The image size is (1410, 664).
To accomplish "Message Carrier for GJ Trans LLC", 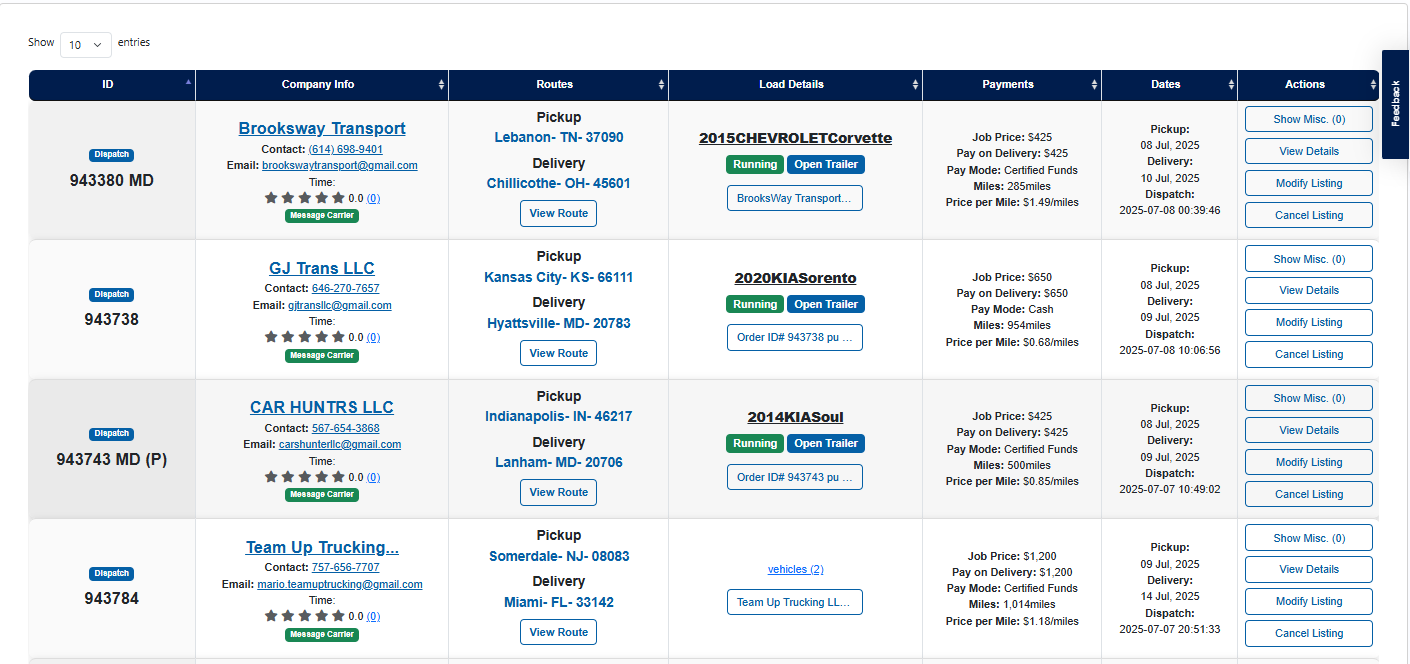I will point(322,355).
